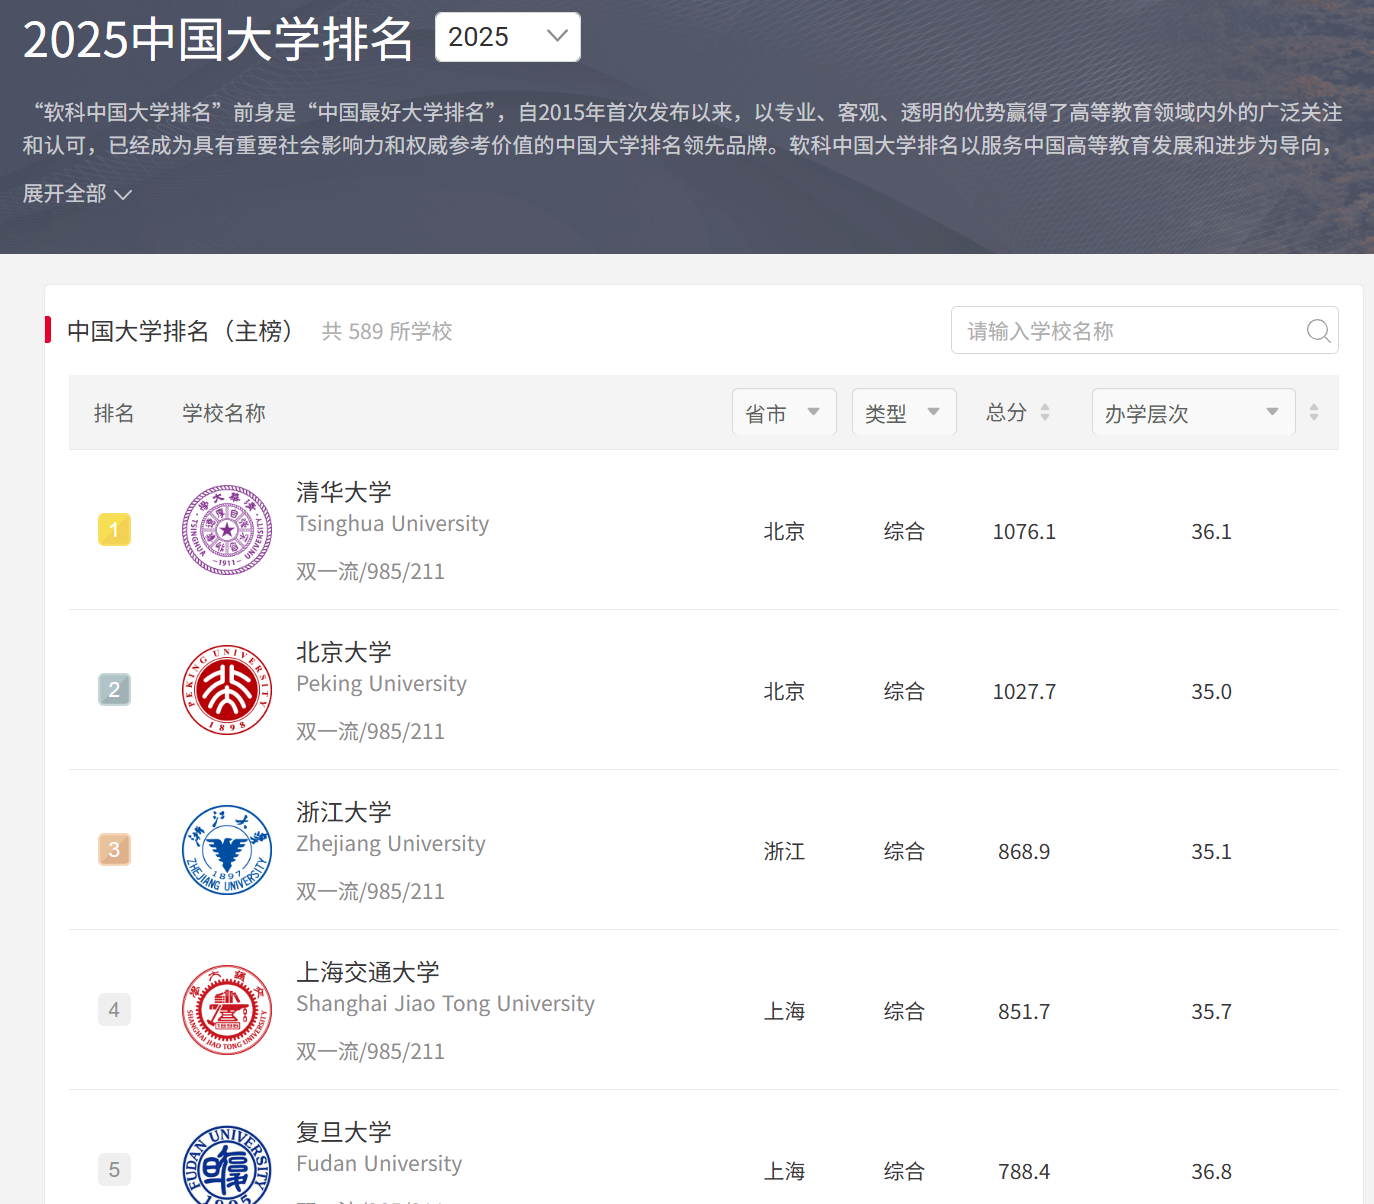Click the Zhejiang University logo

point(227,850)
